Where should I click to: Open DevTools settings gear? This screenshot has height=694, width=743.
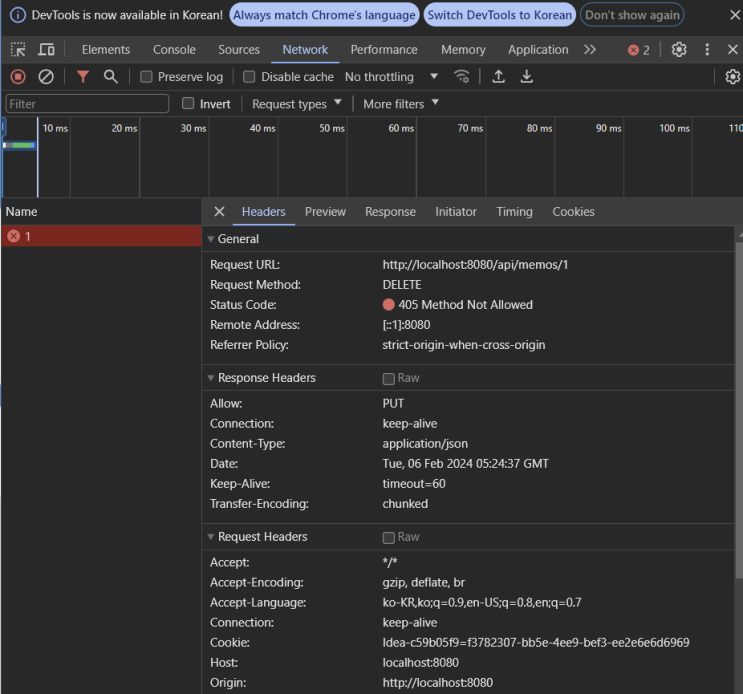pyautogui.click(x=679, y=50)
